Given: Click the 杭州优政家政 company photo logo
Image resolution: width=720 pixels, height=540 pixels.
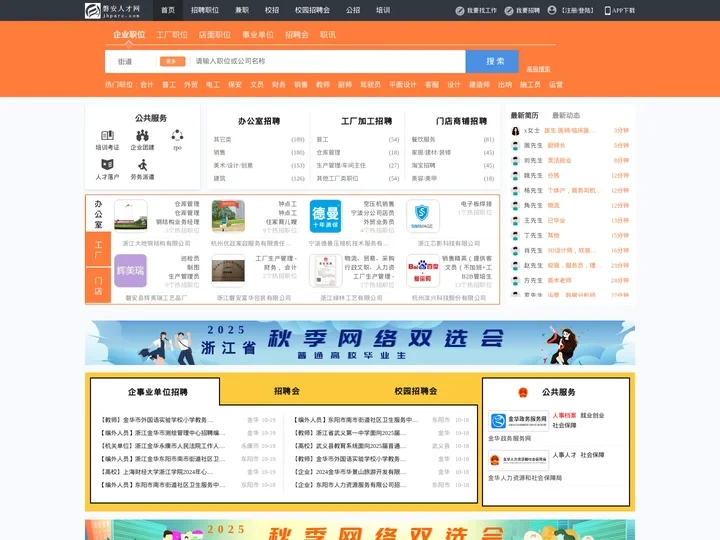Looking at the screenshot, I should click(228, 216).
